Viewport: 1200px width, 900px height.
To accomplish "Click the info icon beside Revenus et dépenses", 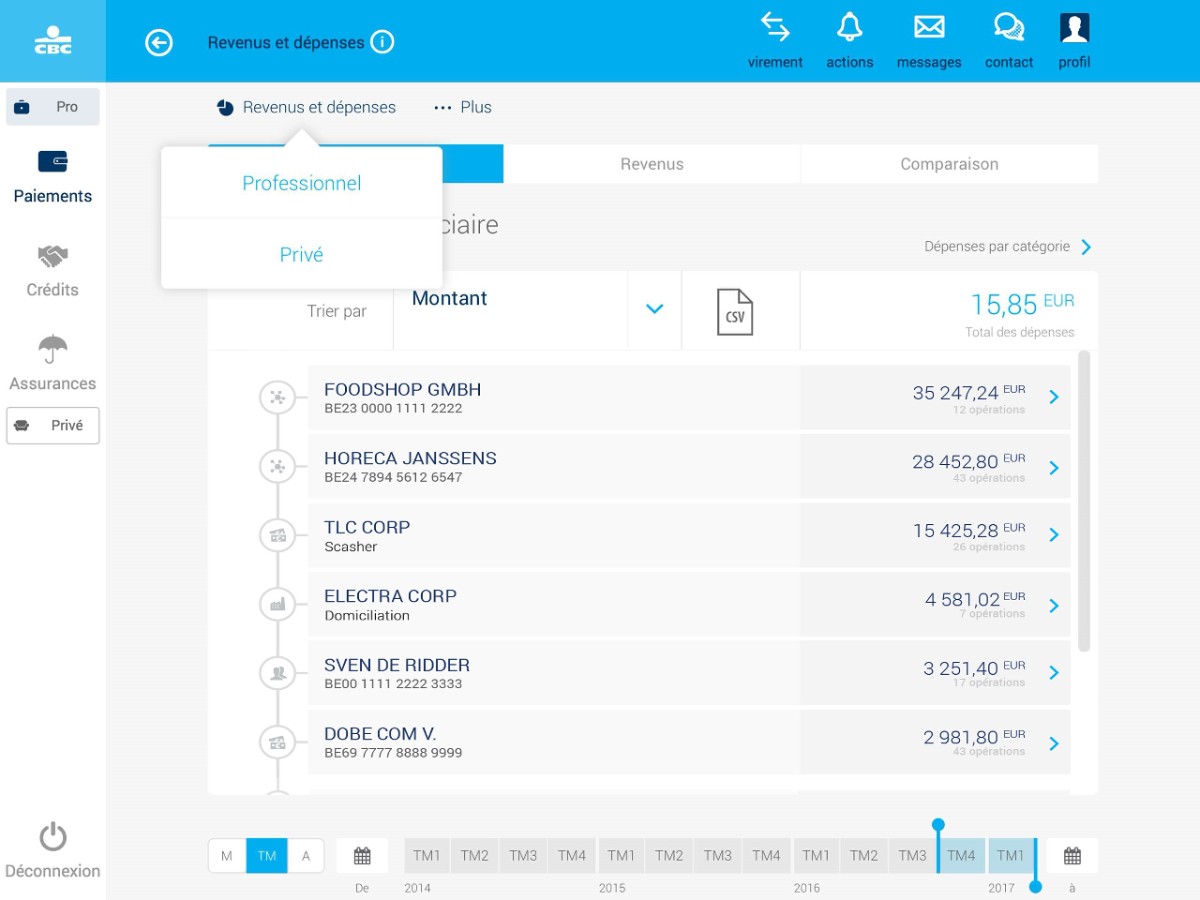I will [x=382, y=42].
